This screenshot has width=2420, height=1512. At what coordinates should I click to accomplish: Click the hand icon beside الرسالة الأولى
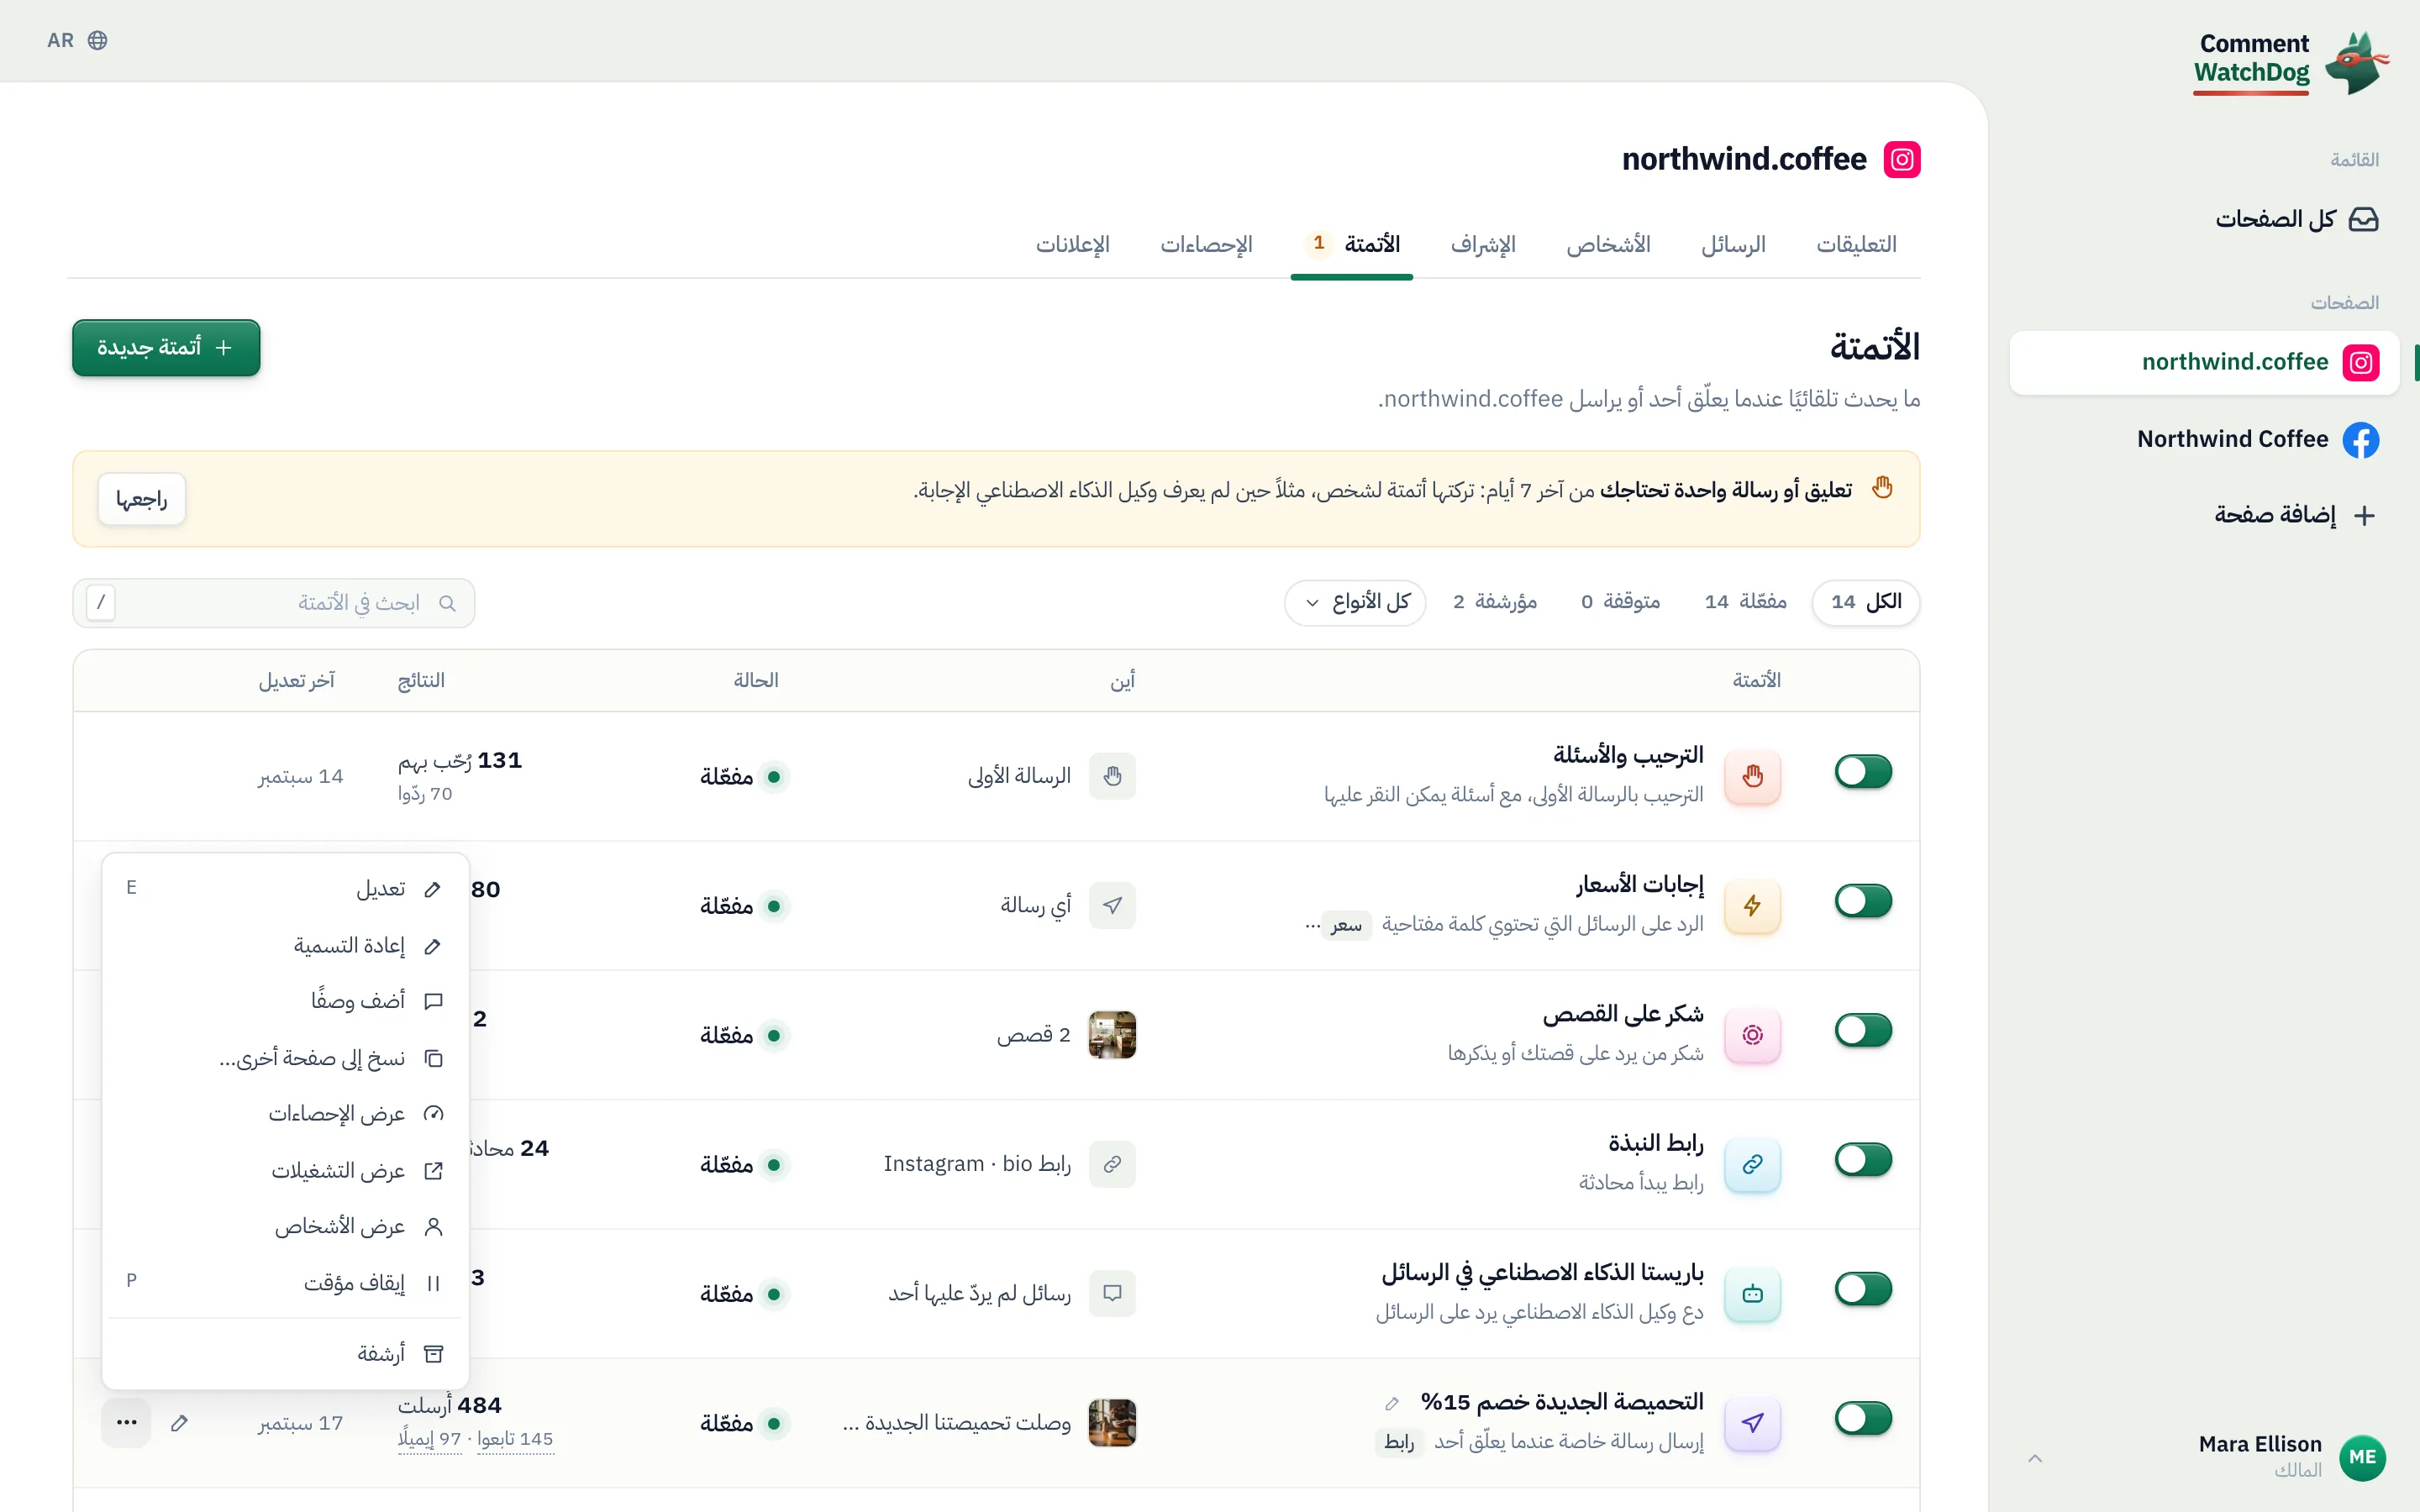(1112, 776)
